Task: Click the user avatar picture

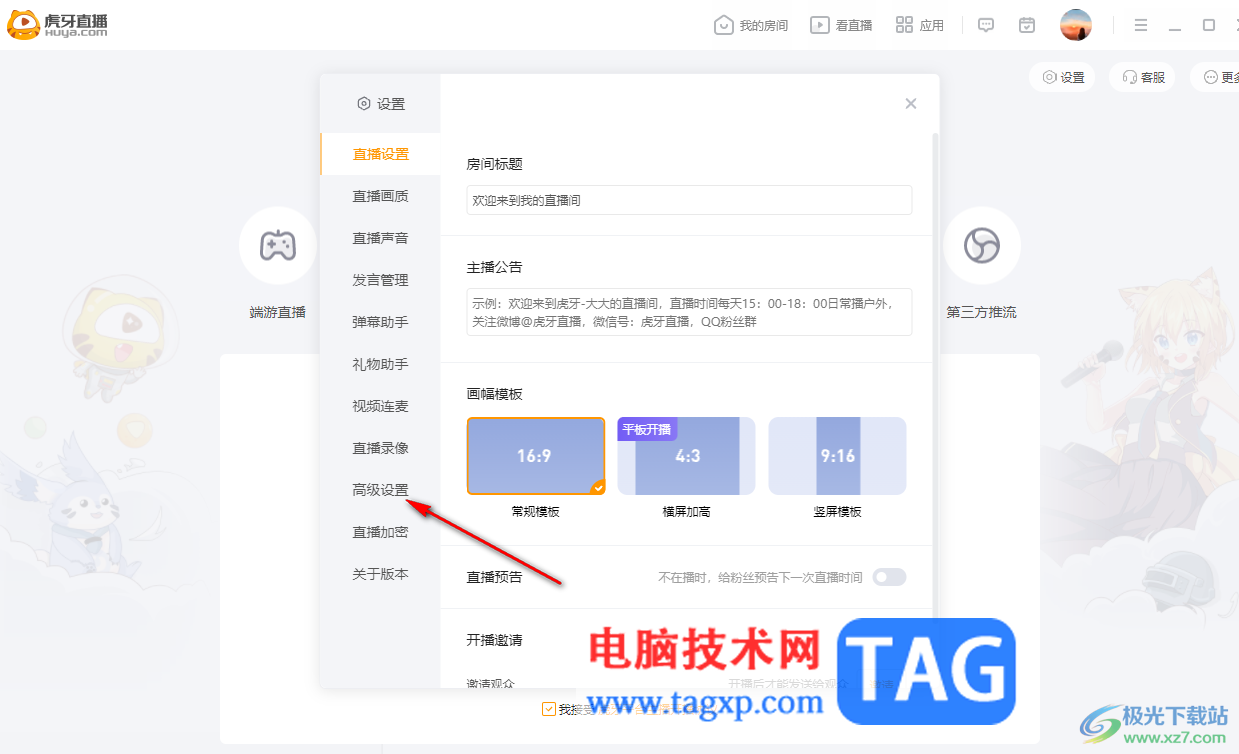Action: (x=1076, y=25)
